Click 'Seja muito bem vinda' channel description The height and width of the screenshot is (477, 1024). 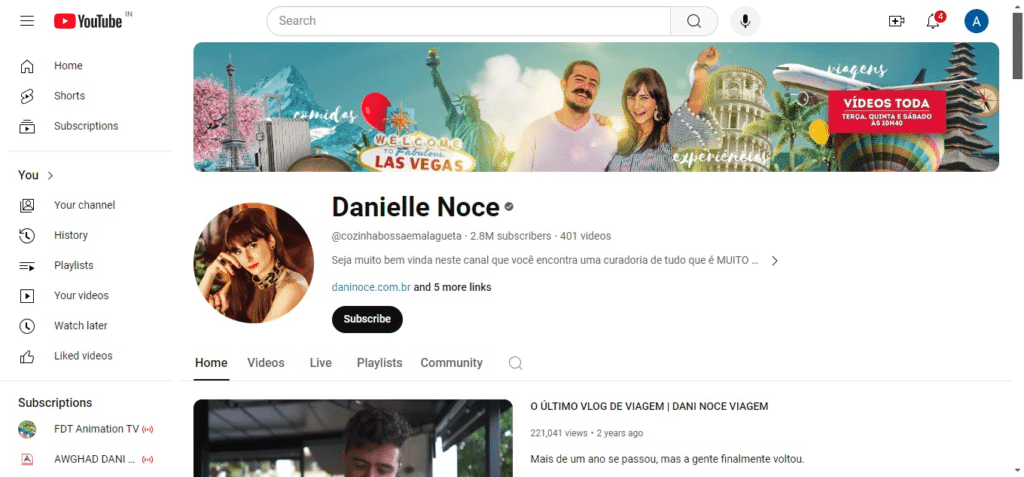point(545,261)
